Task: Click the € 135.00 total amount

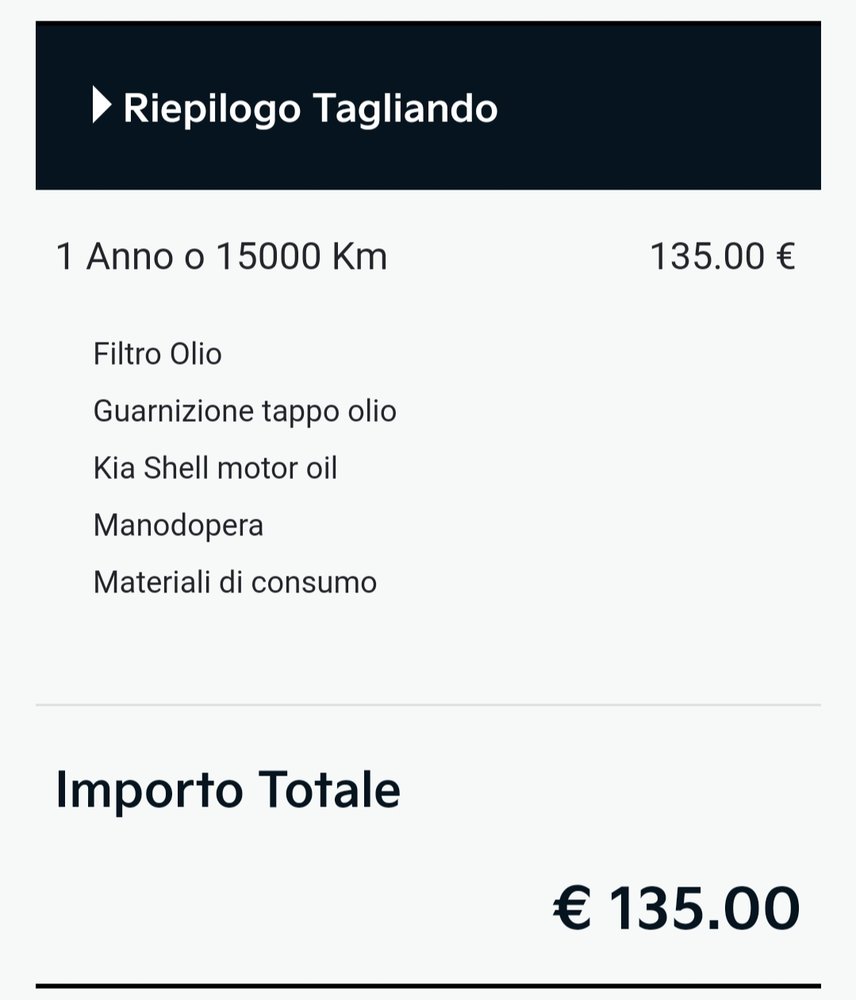Action: [x=676, y=908]
